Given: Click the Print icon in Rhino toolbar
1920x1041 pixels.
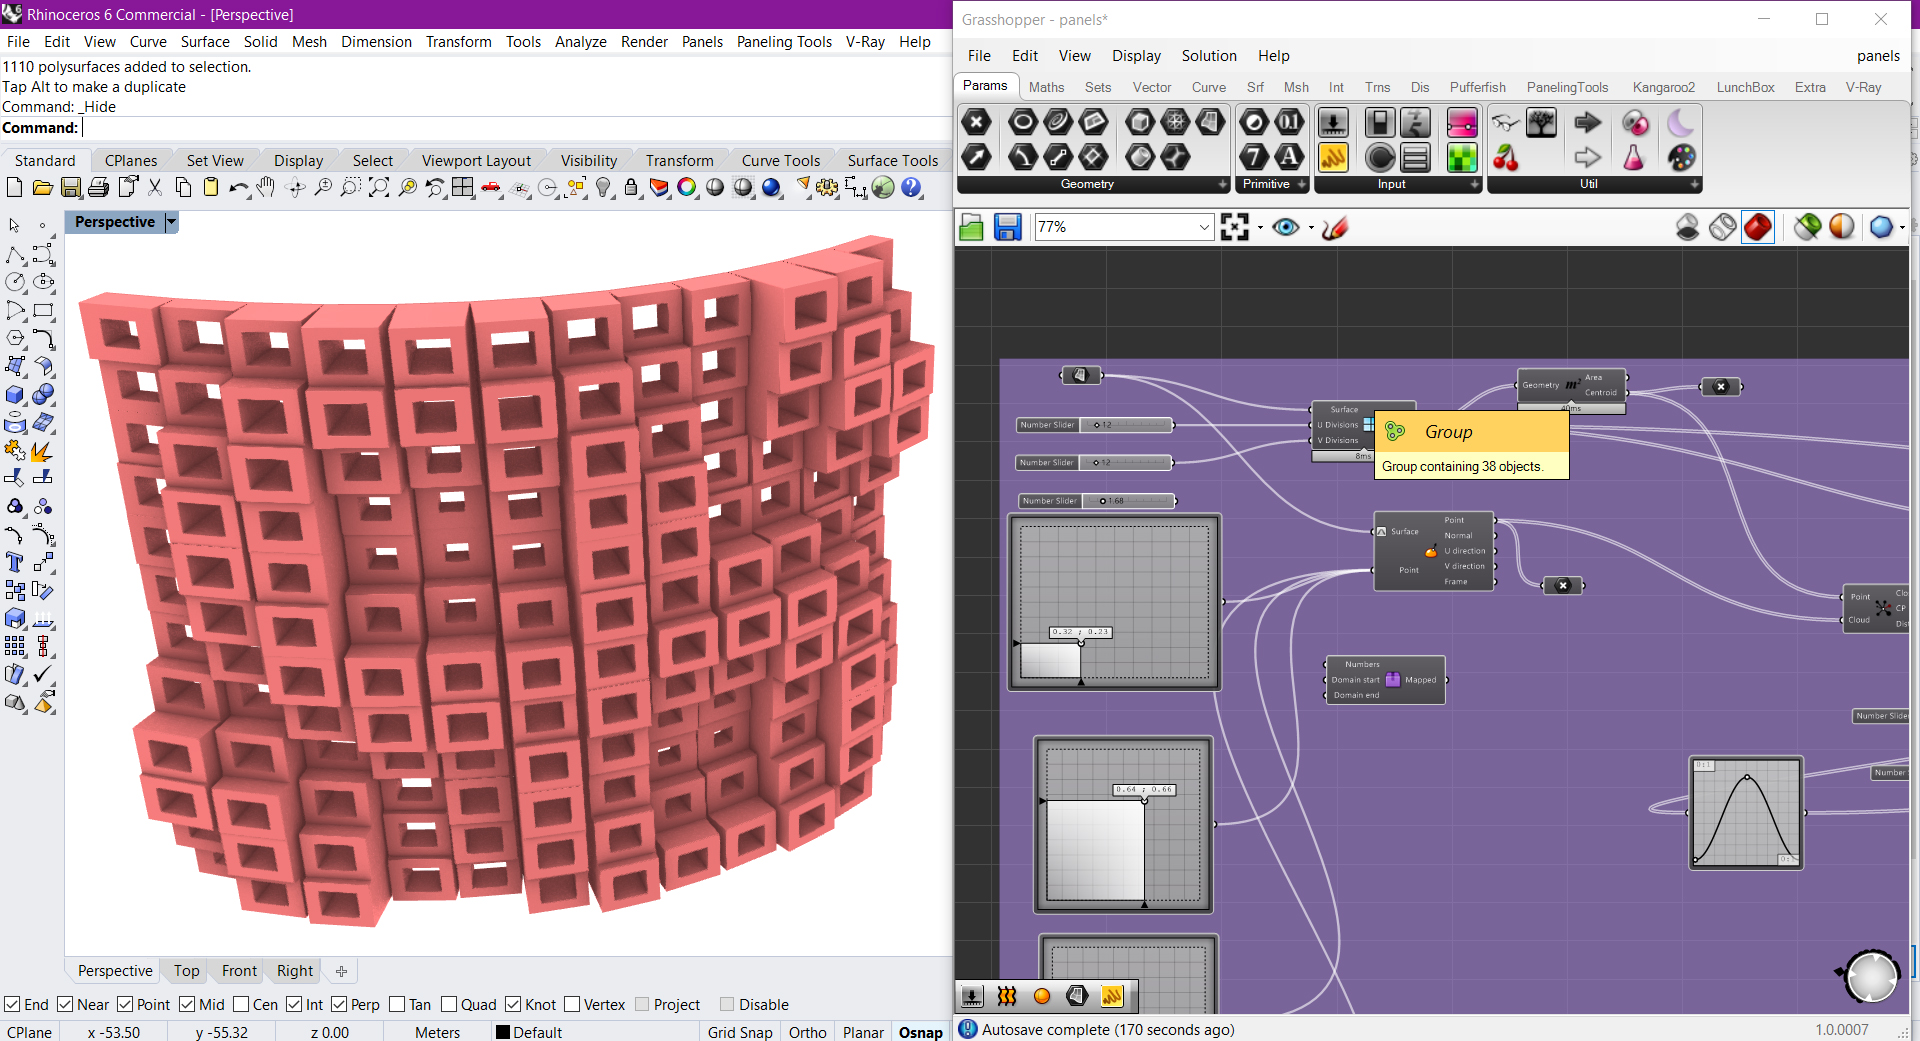Looking at the screenshot, I should pos(98,188).
